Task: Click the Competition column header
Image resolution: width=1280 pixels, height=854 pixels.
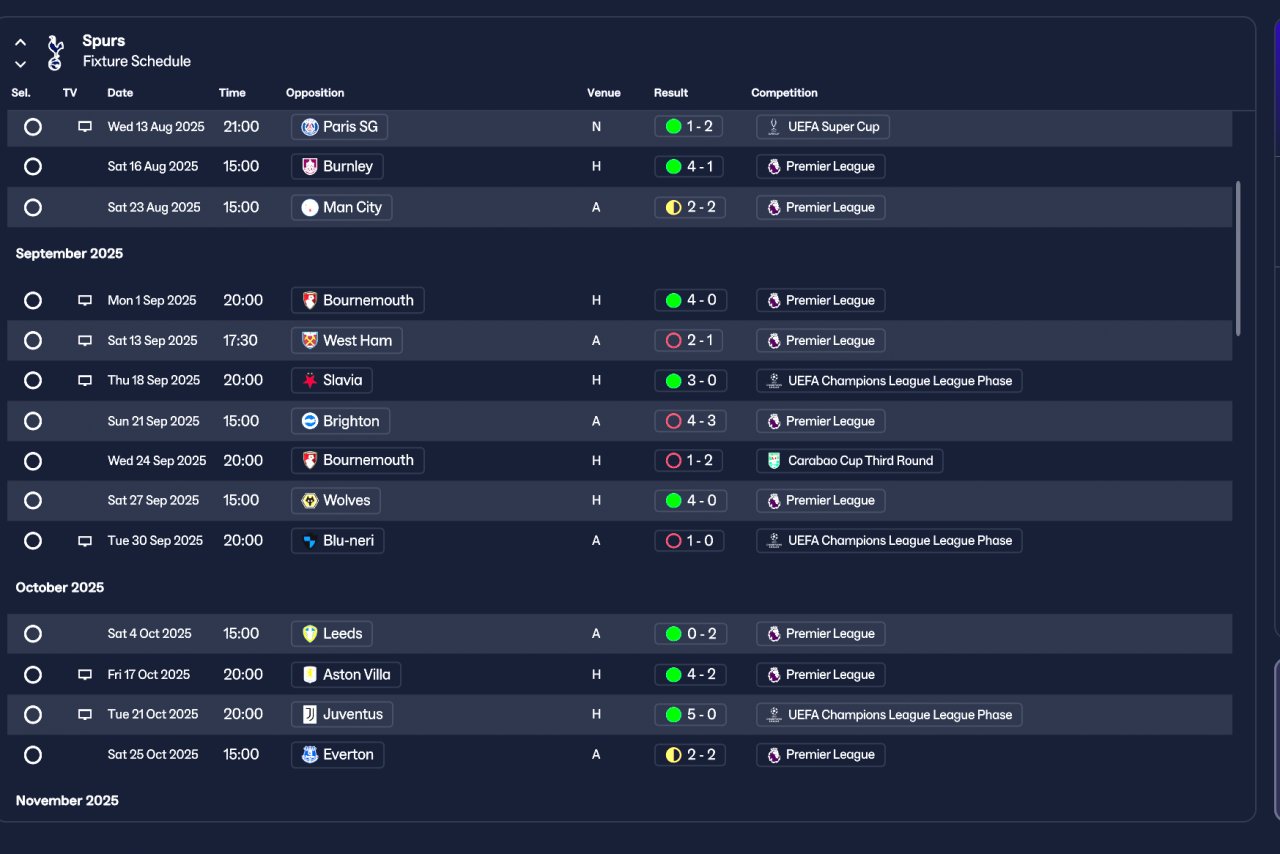Action: (x=784, y=93)
